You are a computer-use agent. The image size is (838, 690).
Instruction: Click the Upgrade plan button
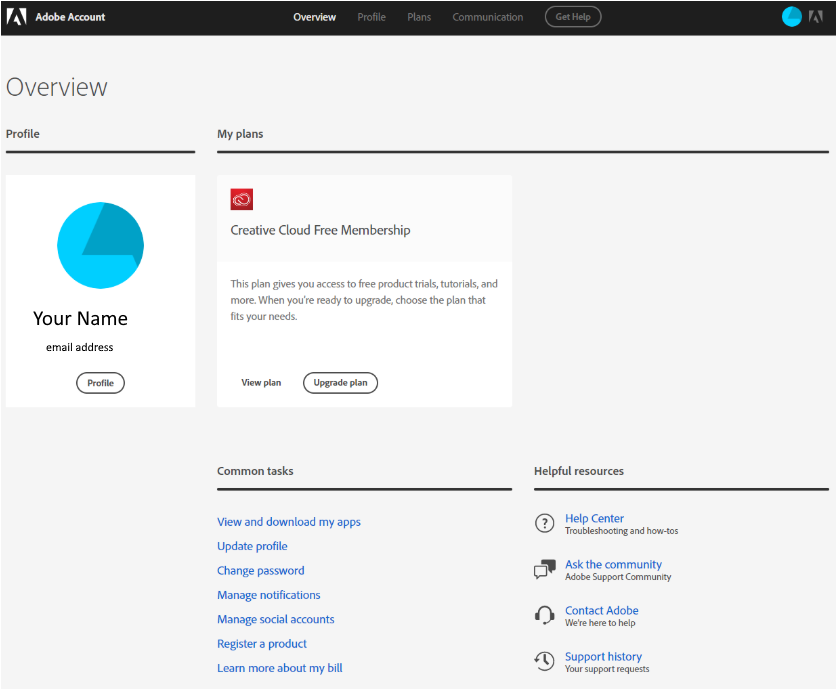click(x=340, y=383)
